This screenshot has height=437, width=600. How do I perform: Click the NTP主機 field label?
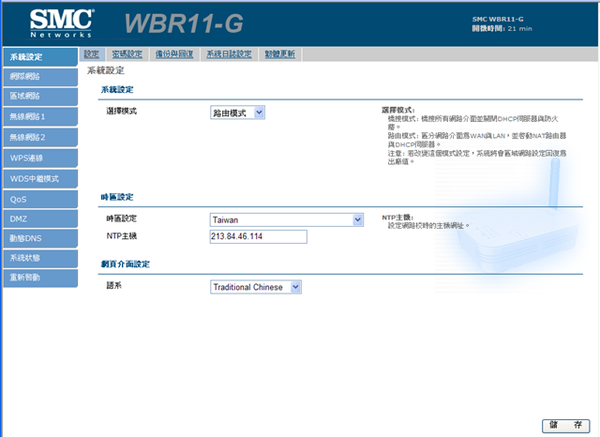click(122, 236)
